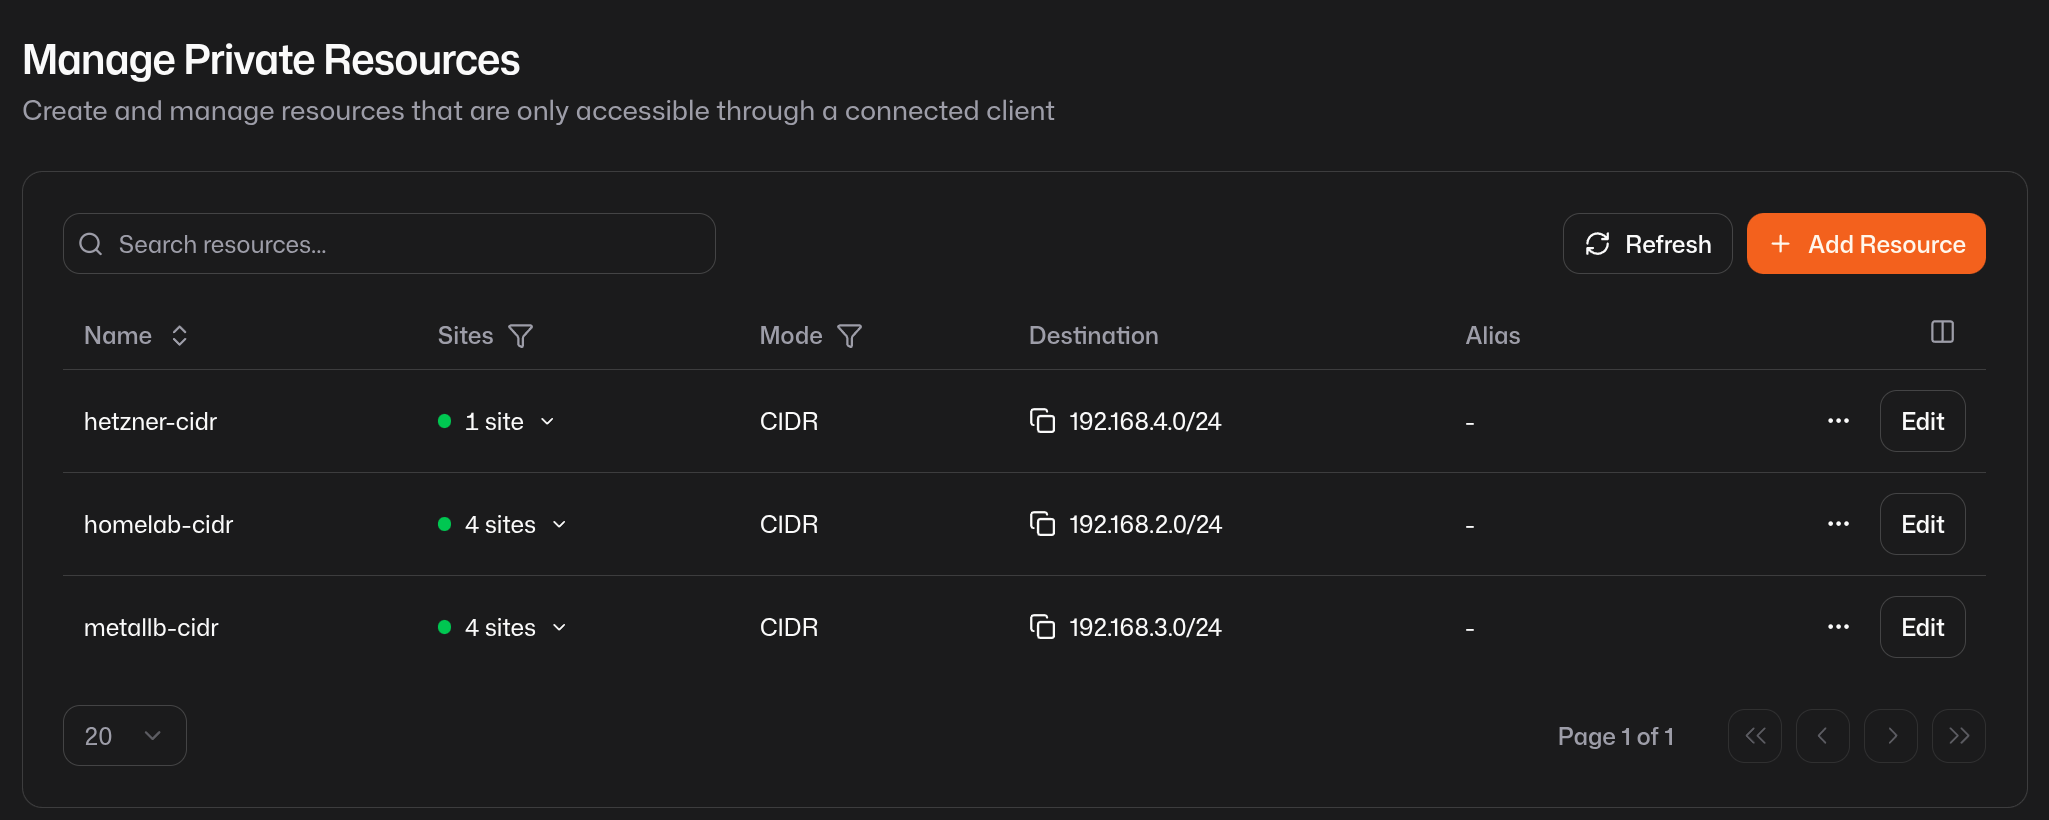The width and height of the screenshot is (2049, 820).
Task: Copy destination 192.168.2.0/24
Action: tap(1042, 524)
